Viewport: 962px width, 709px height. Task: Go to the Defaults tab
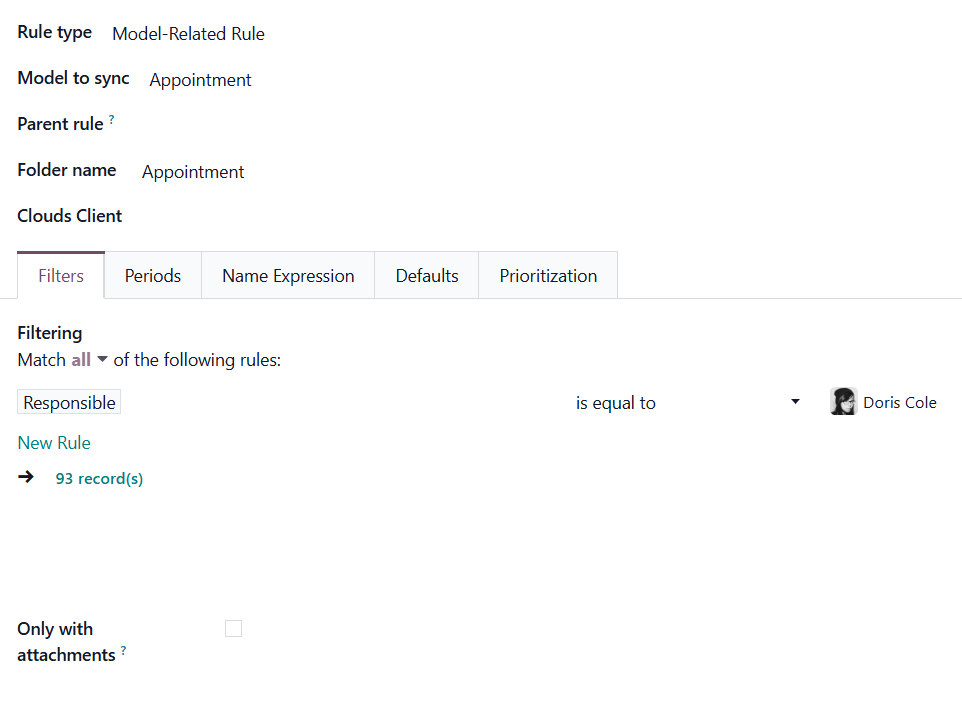pos(427,276)
